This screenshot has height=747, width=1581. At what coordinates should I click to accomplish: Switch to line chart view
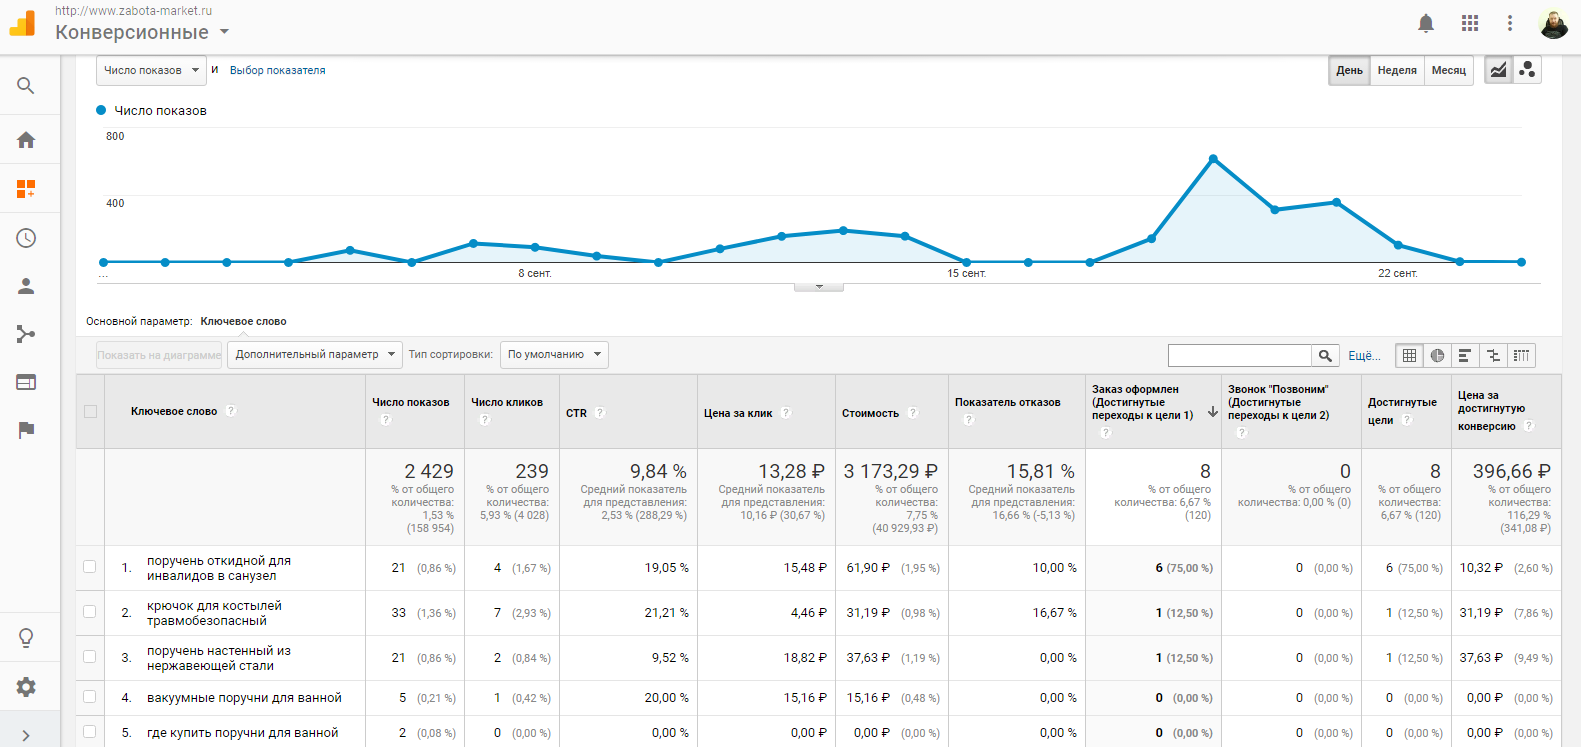click(x=1498, y=70)
